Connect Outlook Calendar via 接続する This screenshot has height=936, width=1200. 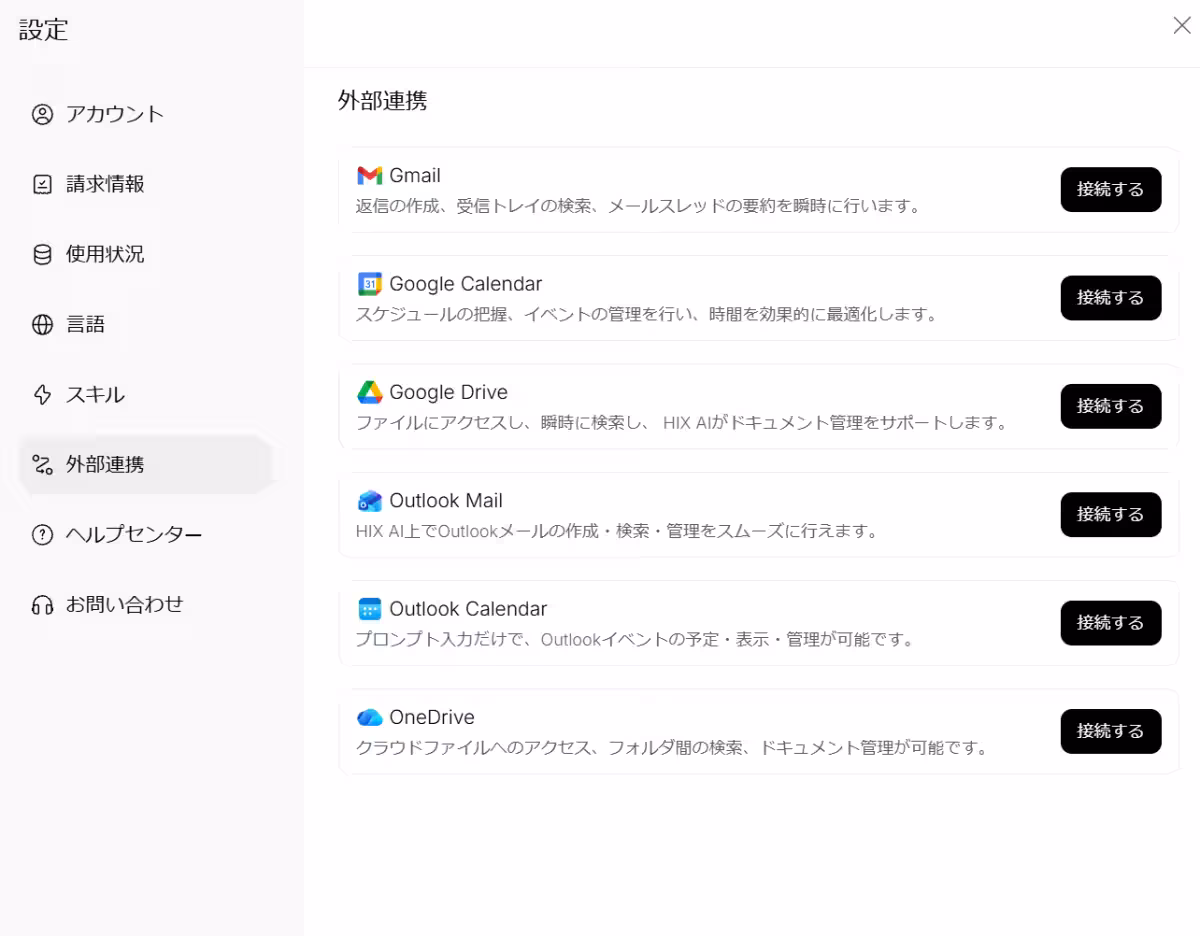pos(1111,622)
